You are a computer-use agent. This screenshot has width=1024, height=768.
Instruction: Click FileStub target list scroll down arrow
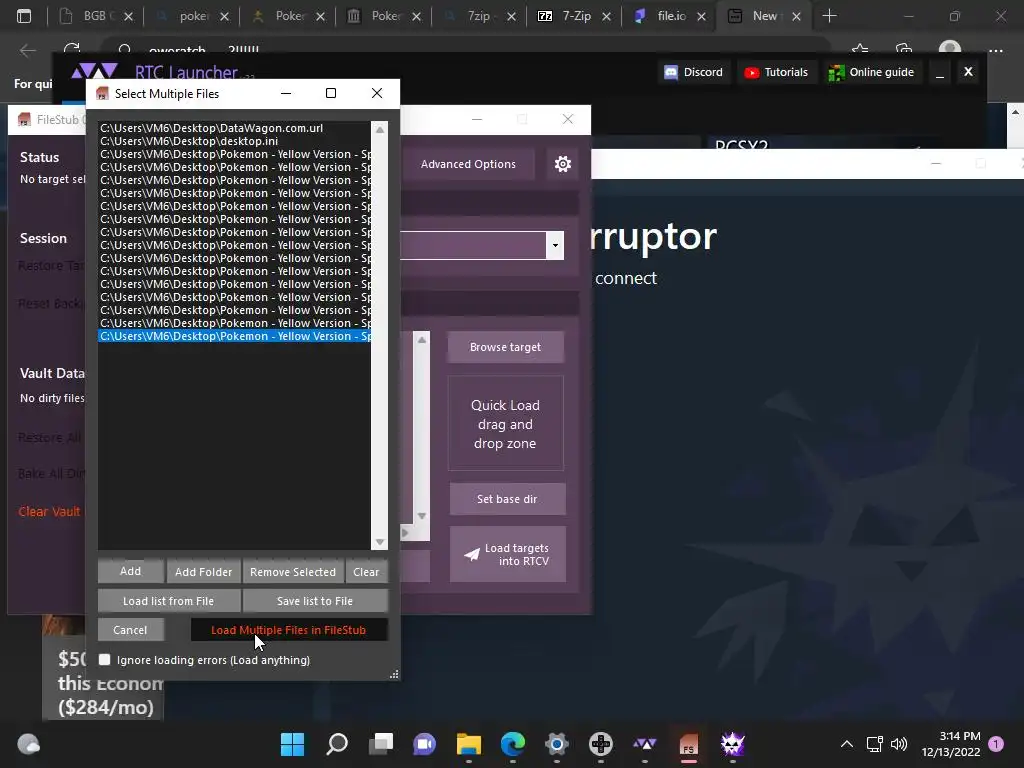pos(422,516)
